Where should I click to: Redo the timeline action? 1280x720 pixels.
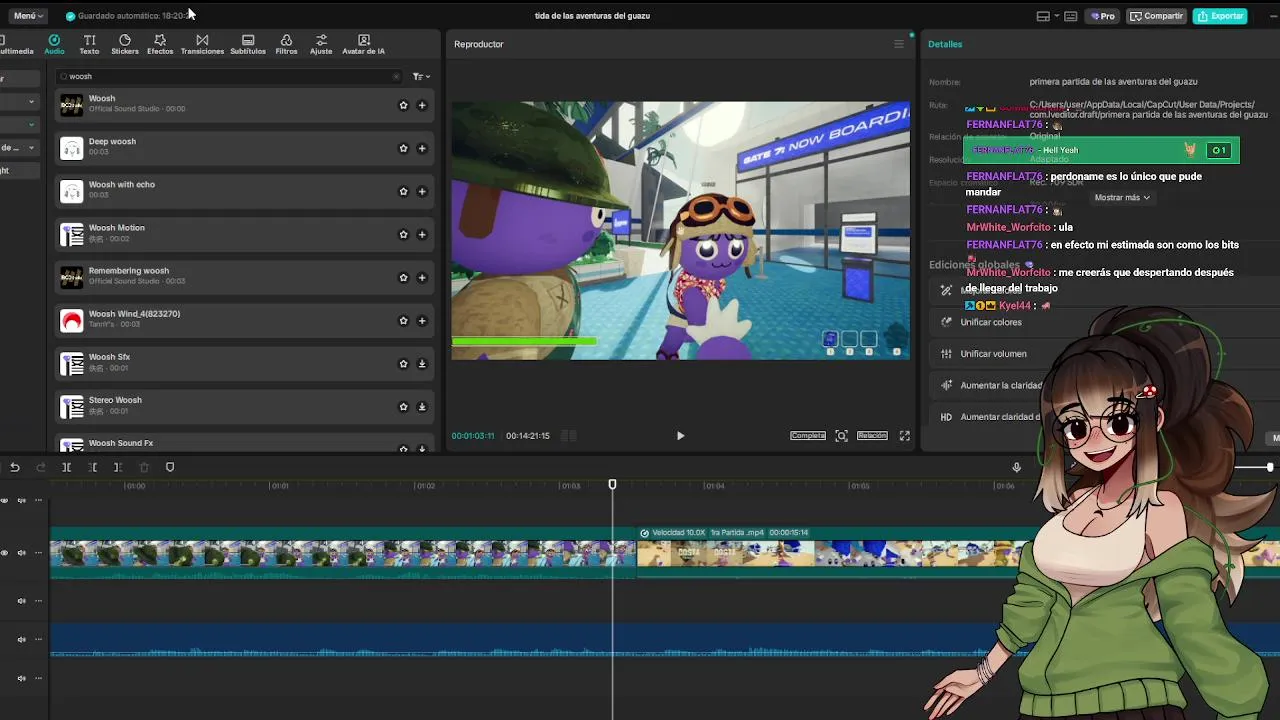(x=41, y=467)
